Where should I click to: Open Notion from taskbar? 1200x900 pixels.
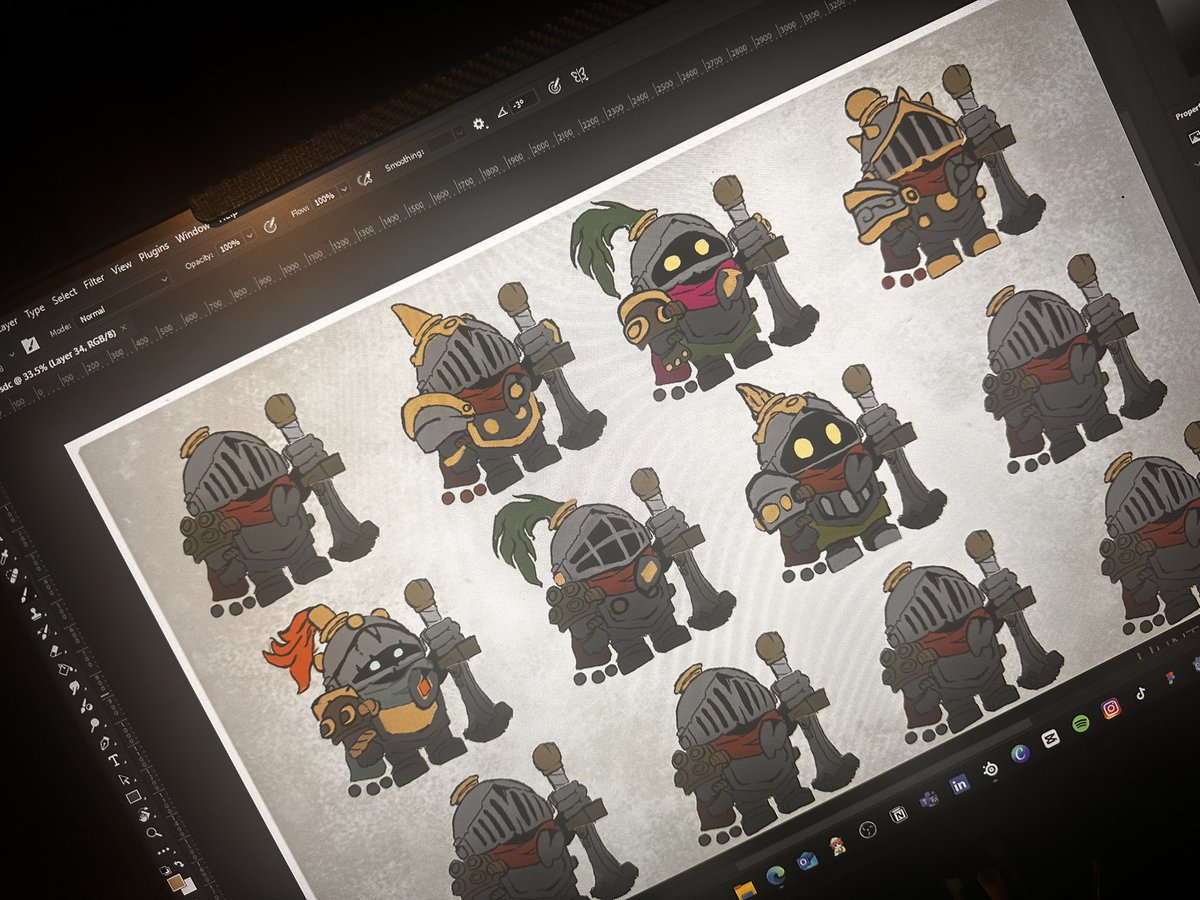[898, 815]
